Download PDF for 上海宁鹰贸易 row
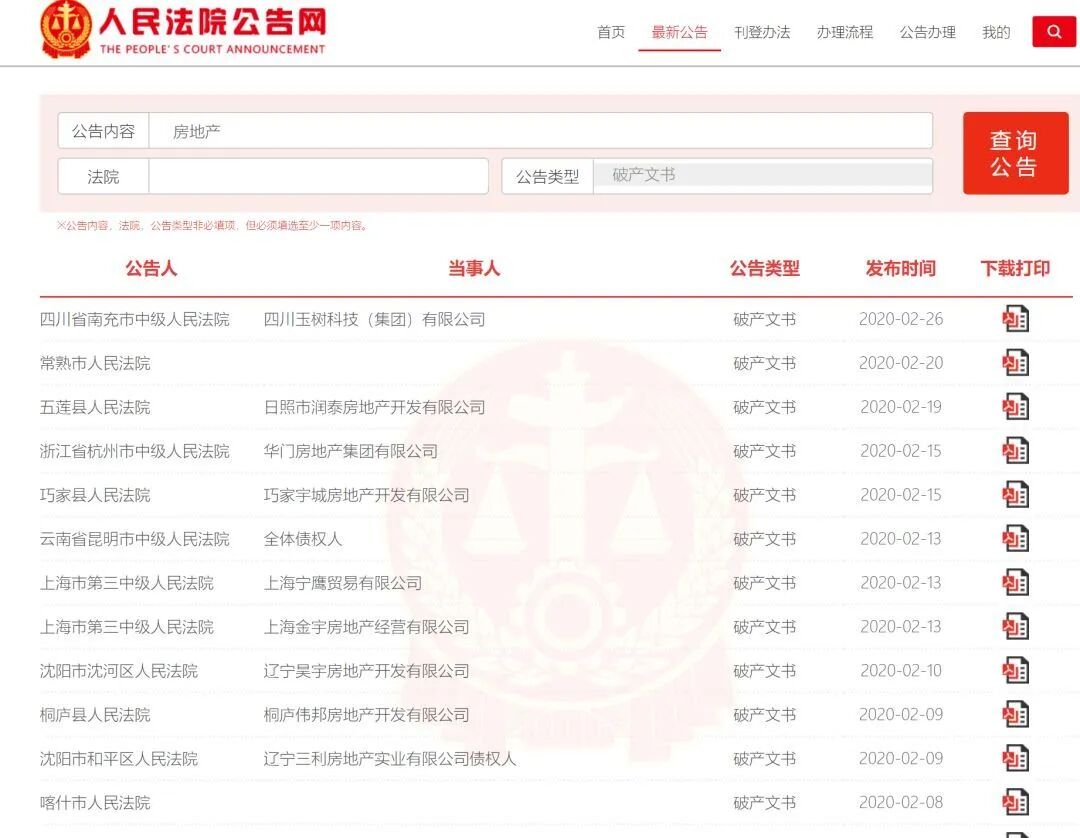The image size is (1080, 838). pos(1015,583)
